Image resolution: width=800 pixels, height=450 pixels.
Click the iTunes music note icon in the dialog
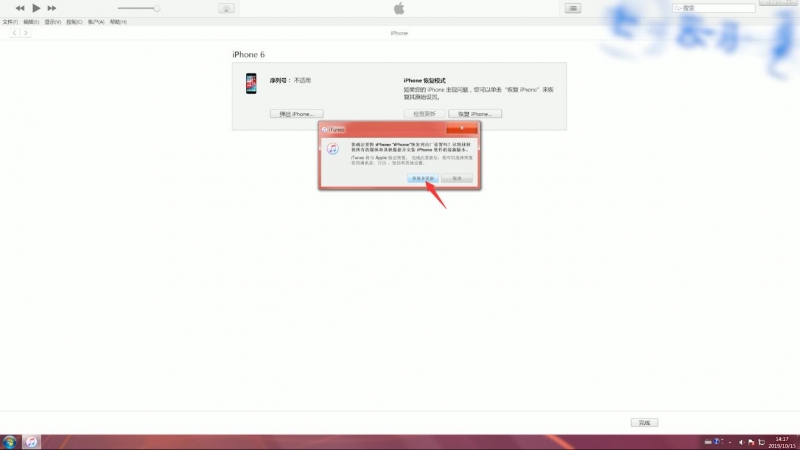(333, 148)
